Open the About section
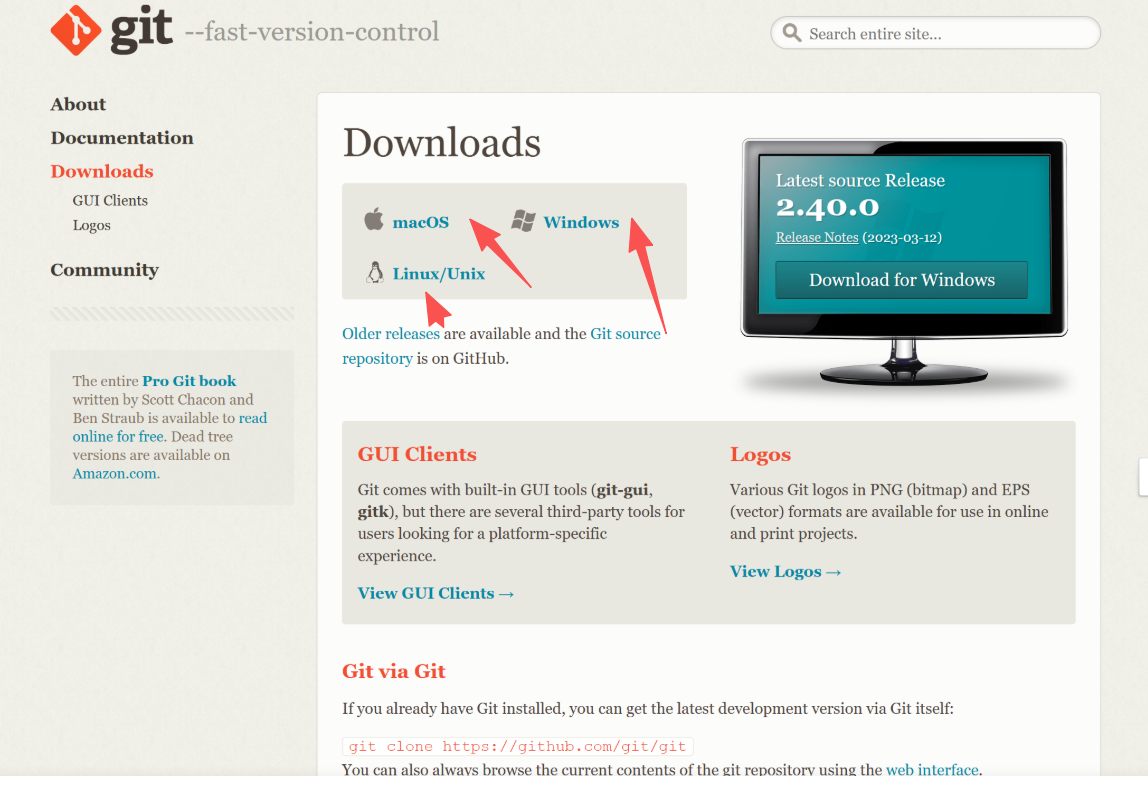The height and width of the screenshot is (785, 1148). pos(78,105)
